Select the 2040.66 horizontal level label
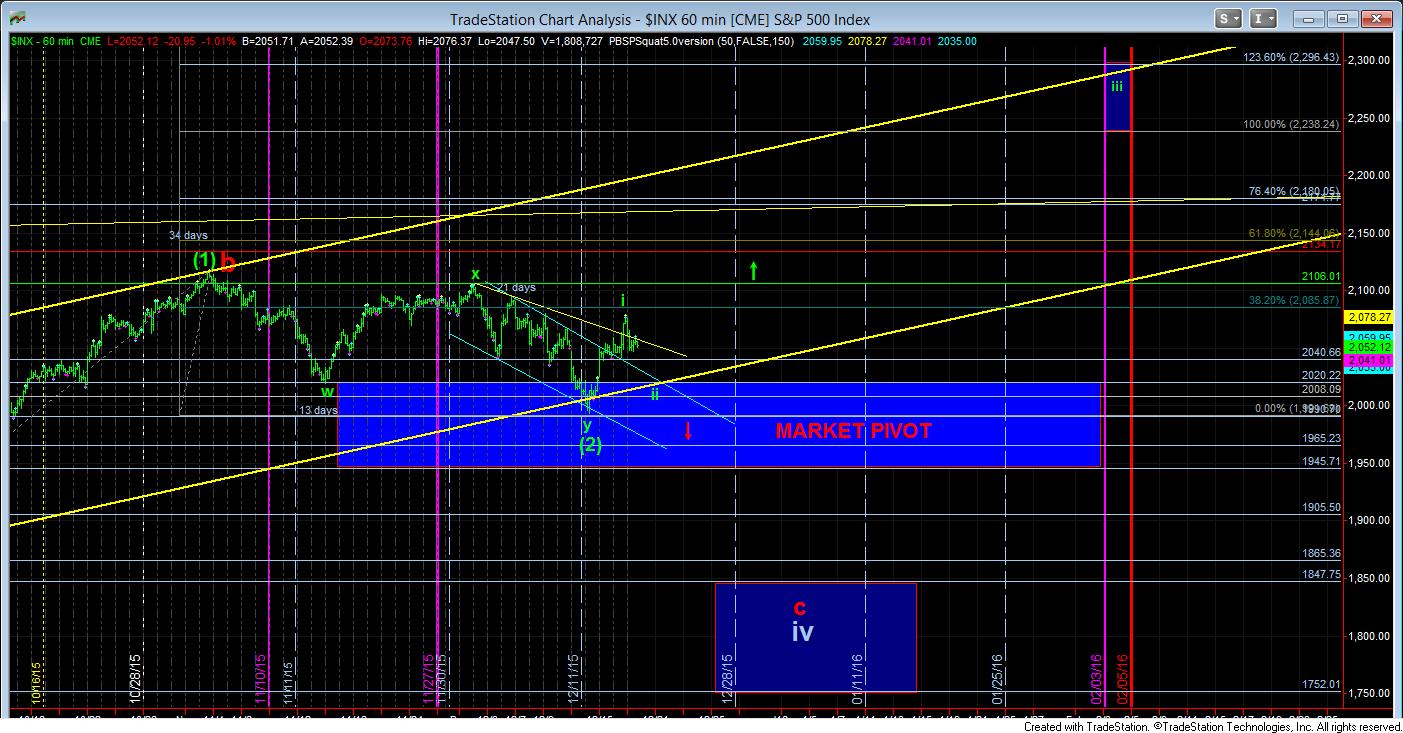This screenshot has width=1403, height=733. (x=1320, y=353)
